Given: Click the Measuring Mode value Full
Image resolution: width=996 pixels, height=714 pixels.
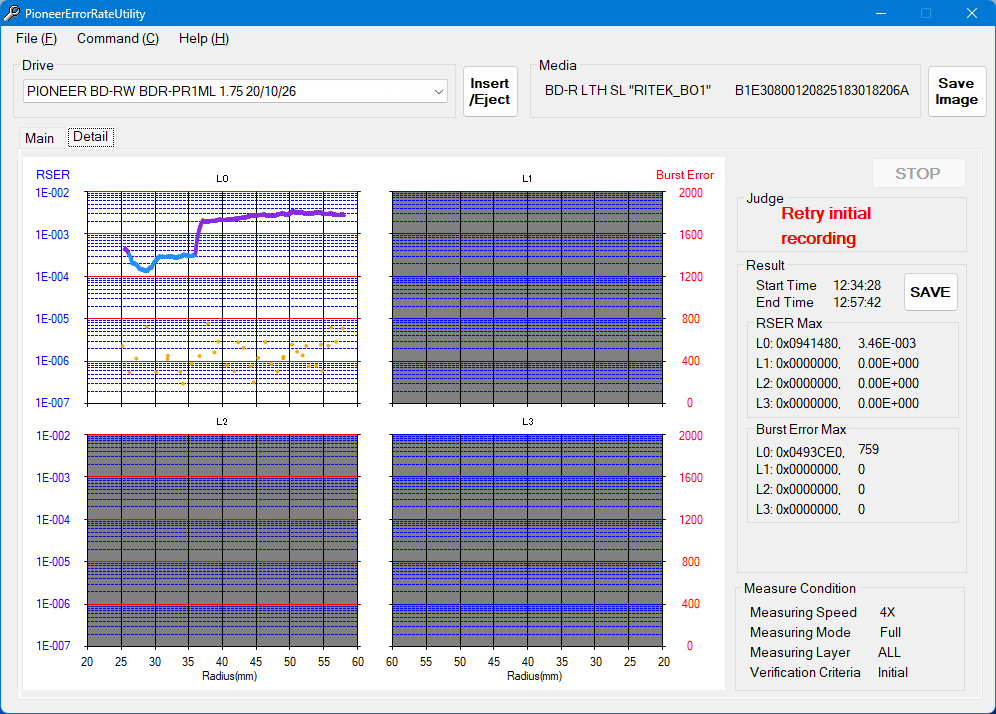Looking at the screenshot, I should coord(890,633).
